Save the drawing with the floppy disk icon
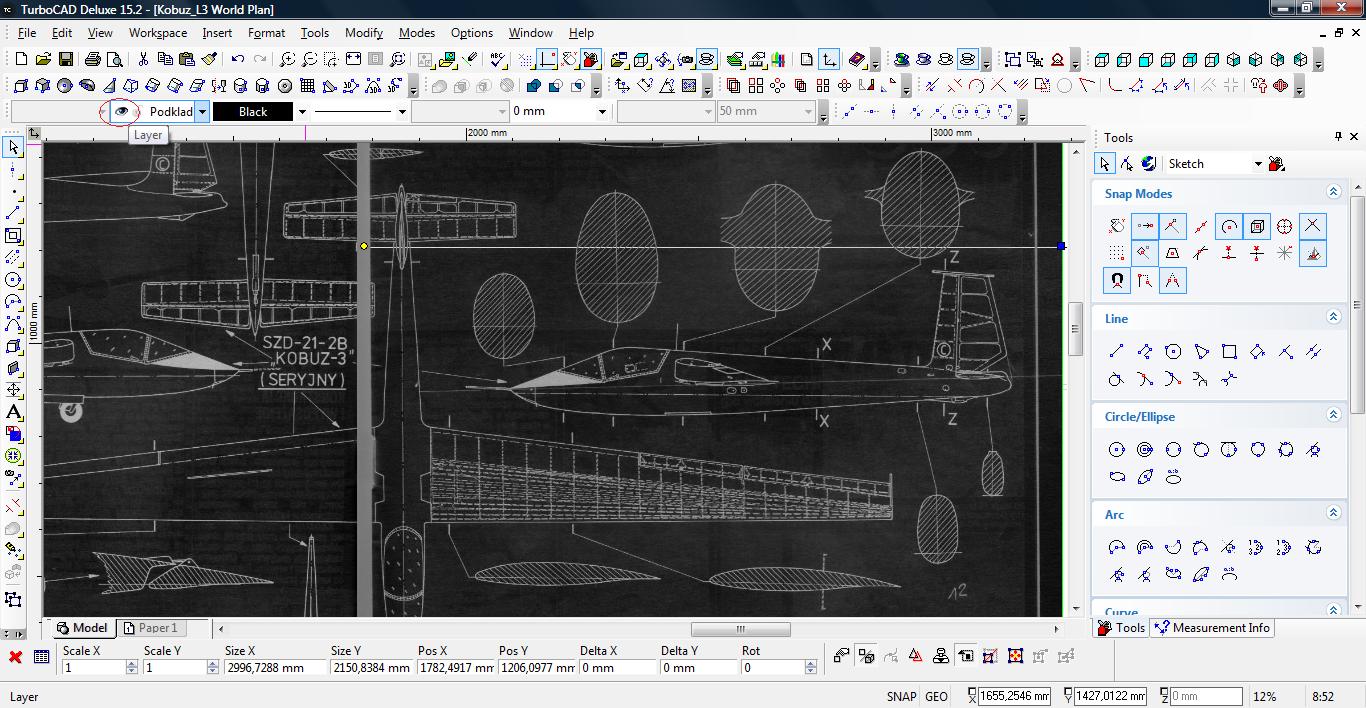Screen dimensions: 1366x708 (65, 60)
